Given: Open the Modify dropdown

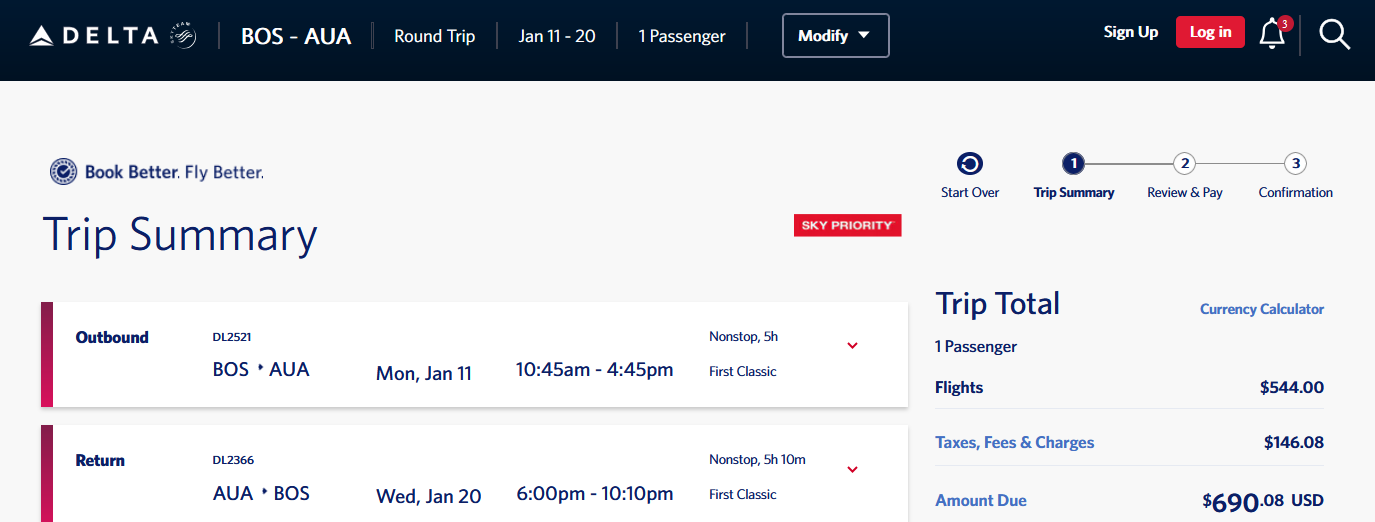Looking at the screenshot, I should tap(835, 36).
